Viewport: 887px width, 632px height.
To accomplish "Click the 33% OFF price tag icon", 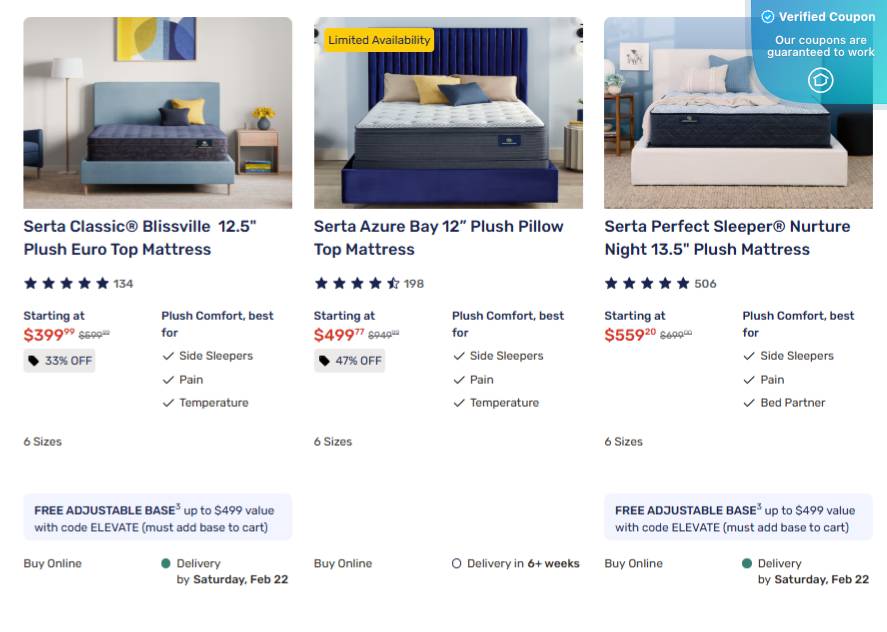I will tap(33, 361).
